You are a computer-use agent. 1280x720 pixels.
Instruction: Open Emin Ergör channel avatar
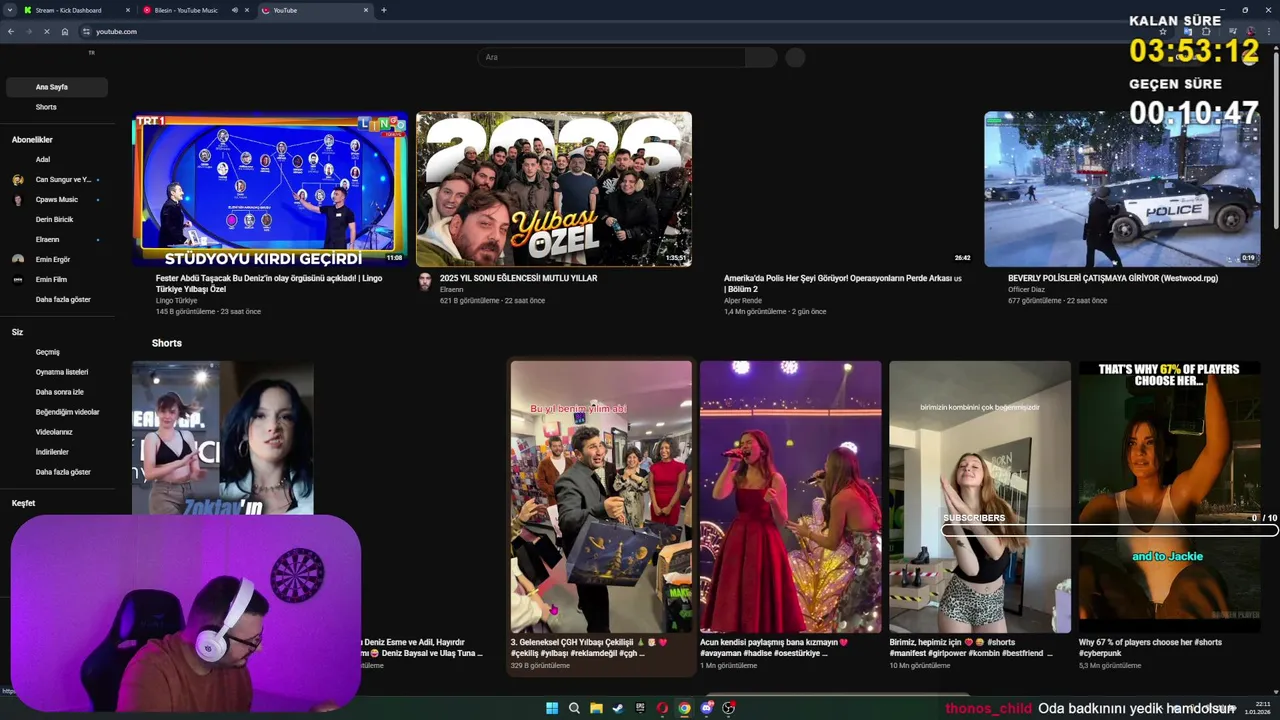(18, 260)
